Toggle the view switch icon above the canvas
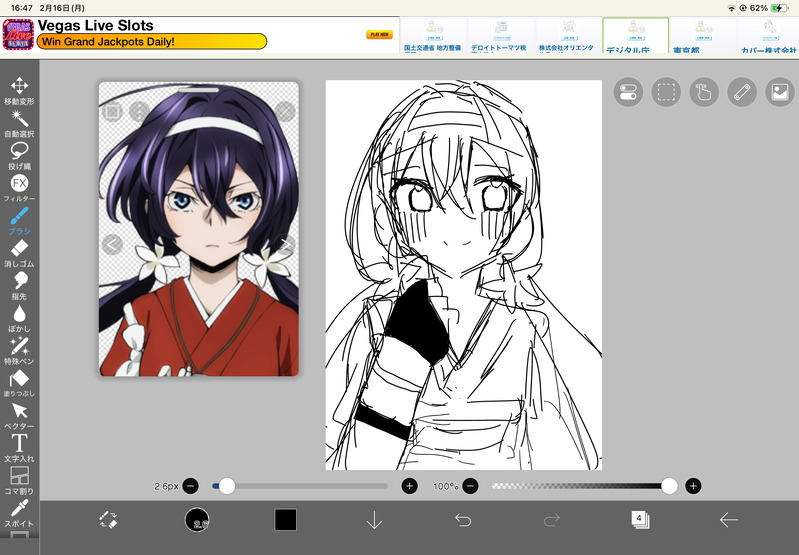Image resolution: width=799 pixels, height=555 pixels. point(628,92)
